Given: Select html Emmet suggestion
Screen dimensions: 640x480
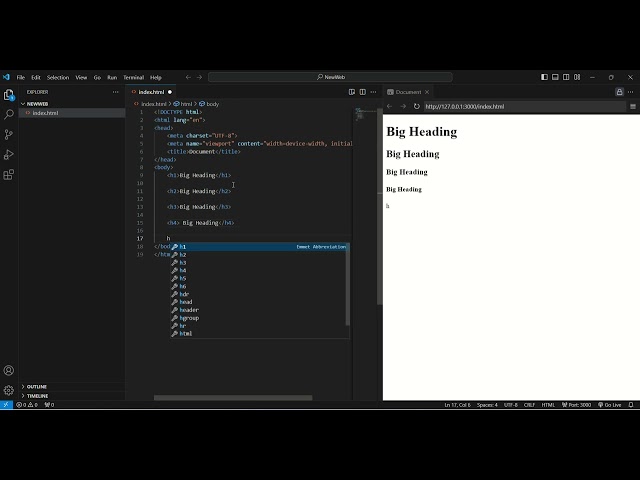Looking at the screenshot, I should pyautogui.click(x=260, y=333).
